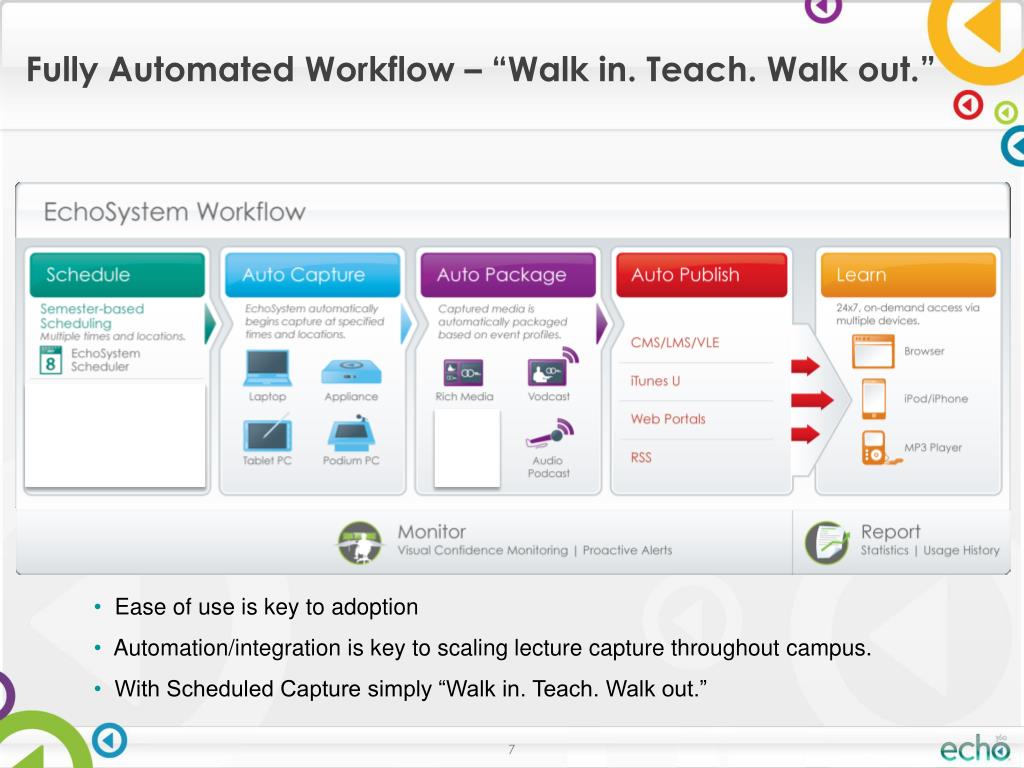Click the "Audio Podcast" text label
This screenshot has height=768, width=1024.
(549, 467)
